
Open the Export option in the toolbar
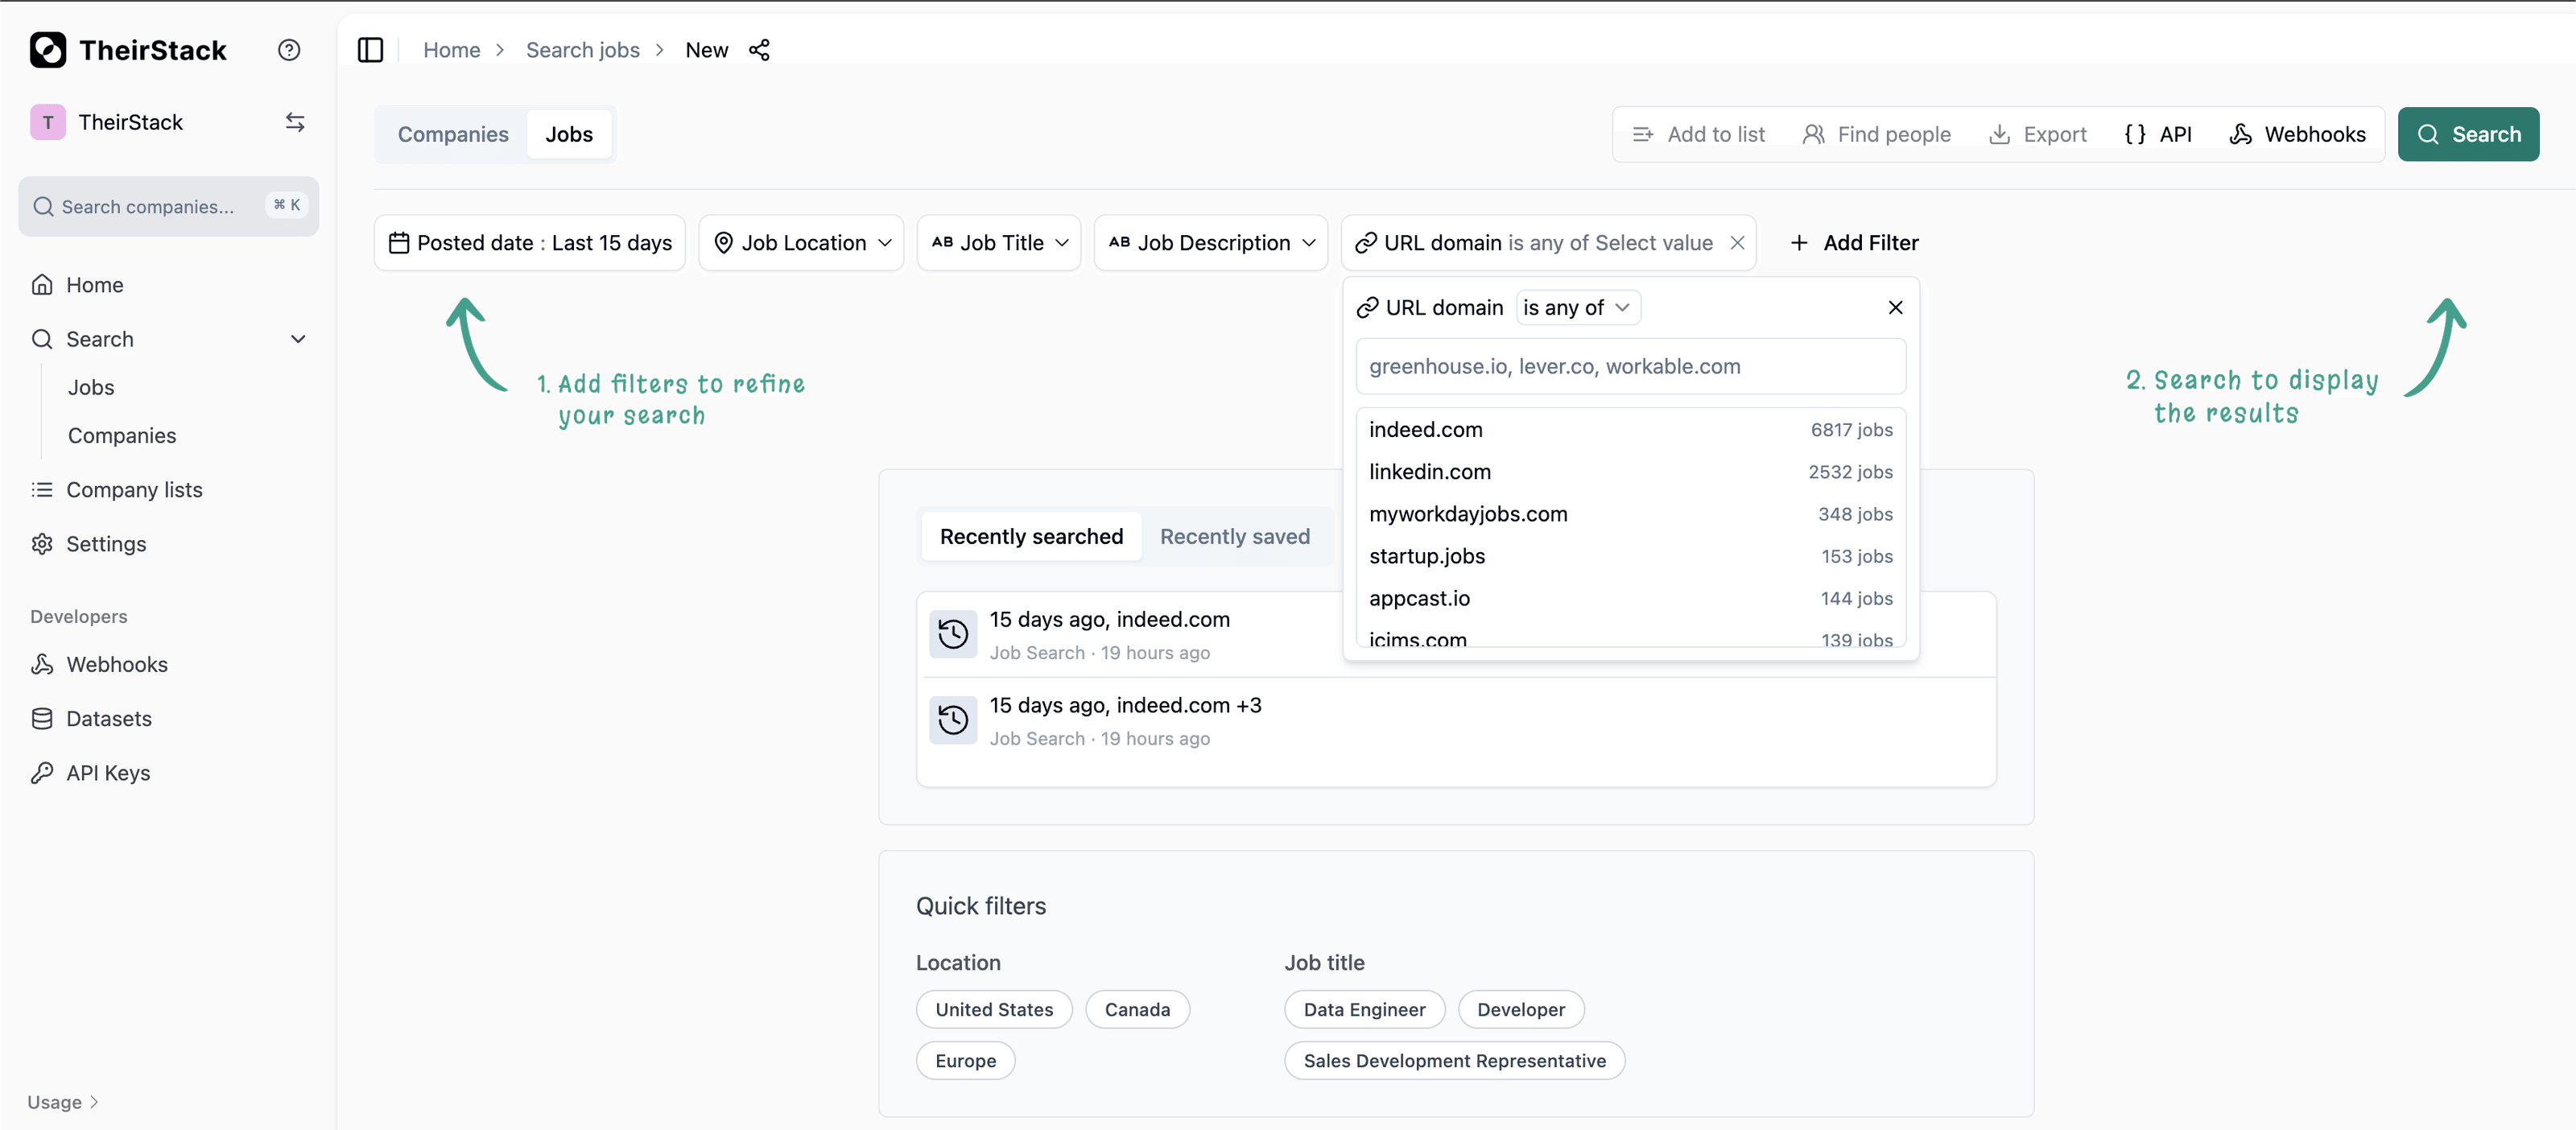2038,133
